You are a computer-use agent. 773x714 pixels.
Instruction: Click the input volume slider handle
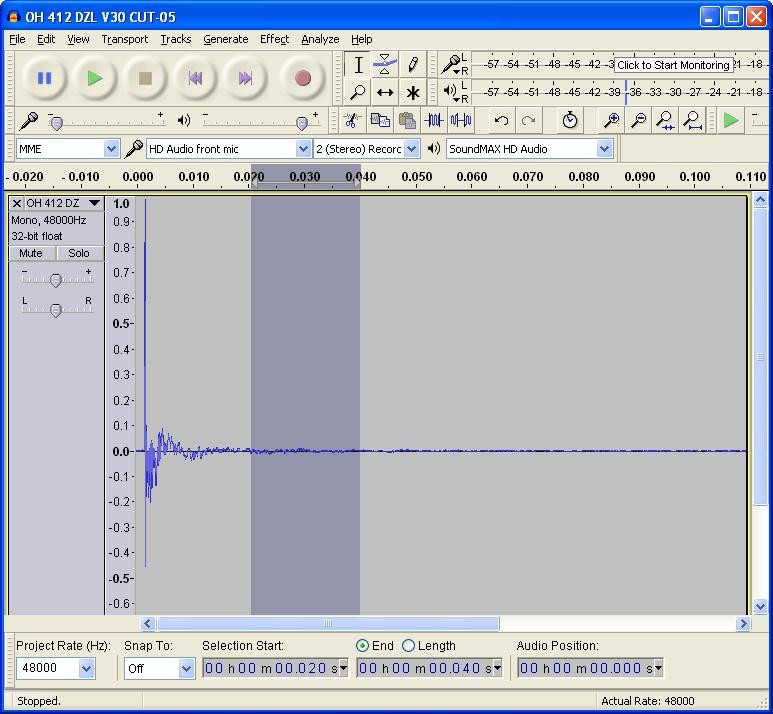[x=57, y=123]
